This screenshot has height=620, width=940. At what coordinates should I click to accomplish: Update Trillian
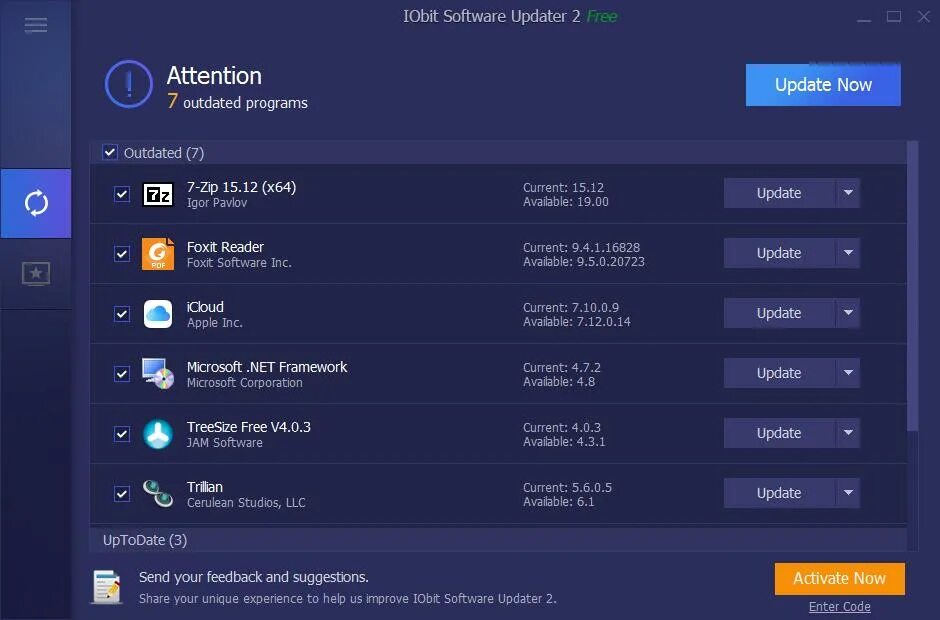click(779, 493)
